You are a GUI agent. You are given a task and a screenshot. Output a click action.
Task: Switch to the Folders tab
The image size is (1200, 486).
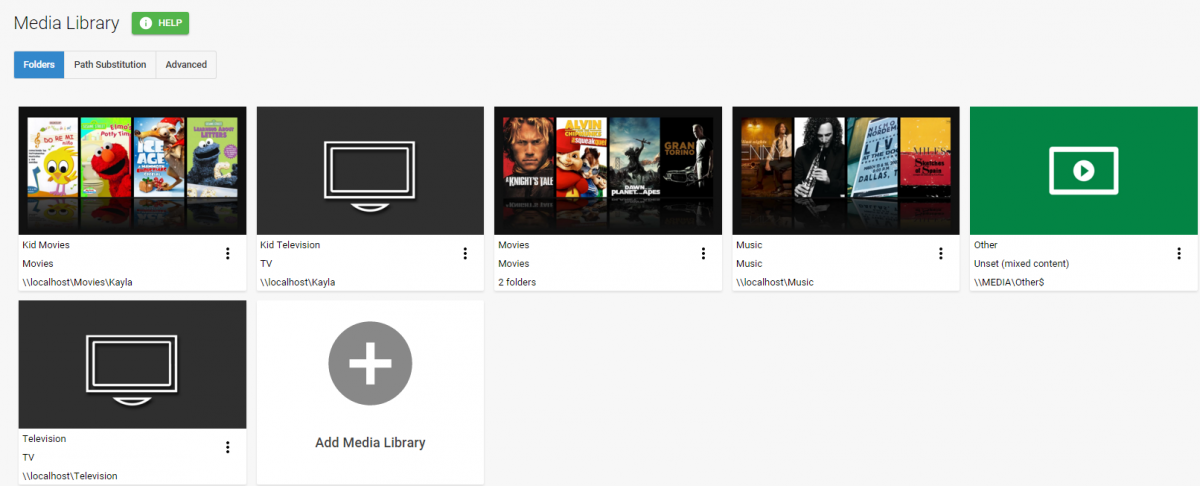pos(39,65)
